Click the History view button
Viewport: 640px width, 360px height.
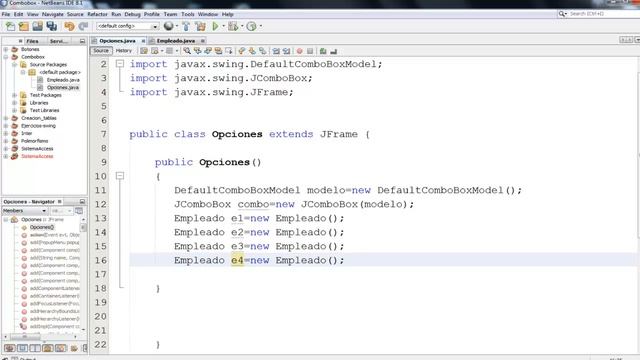click(x=124, y=51)
